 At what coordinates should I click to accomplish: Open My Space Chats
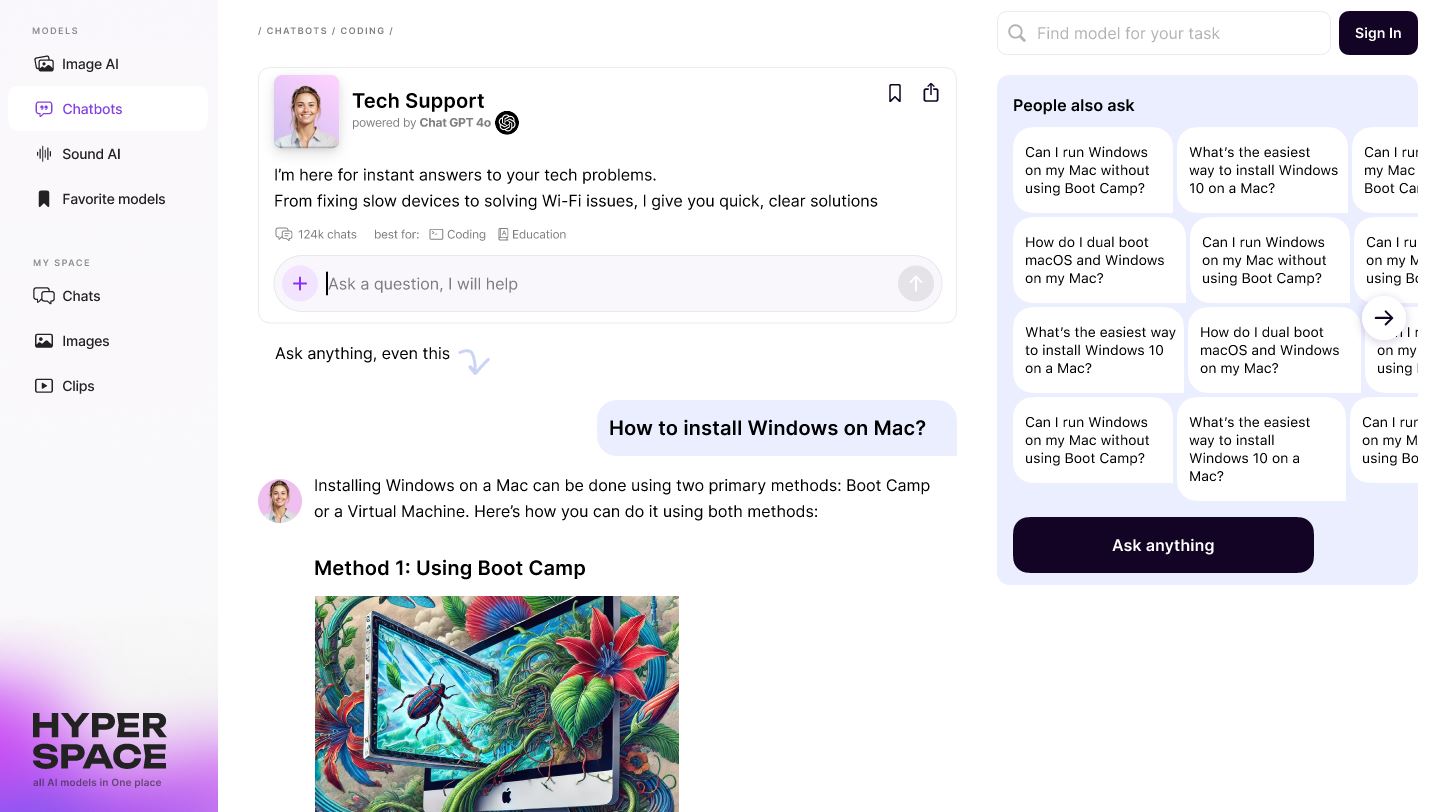click(81, 296)
